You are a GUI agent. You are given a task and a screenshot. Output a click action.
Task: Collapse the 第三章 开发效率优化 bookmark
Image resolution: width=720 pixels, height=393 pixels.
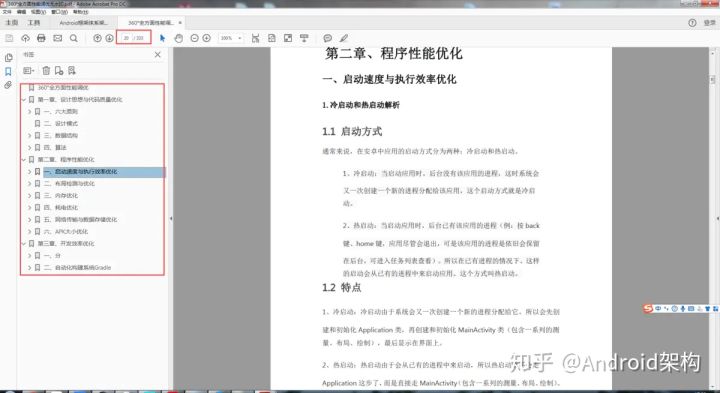tap(24, 243)
